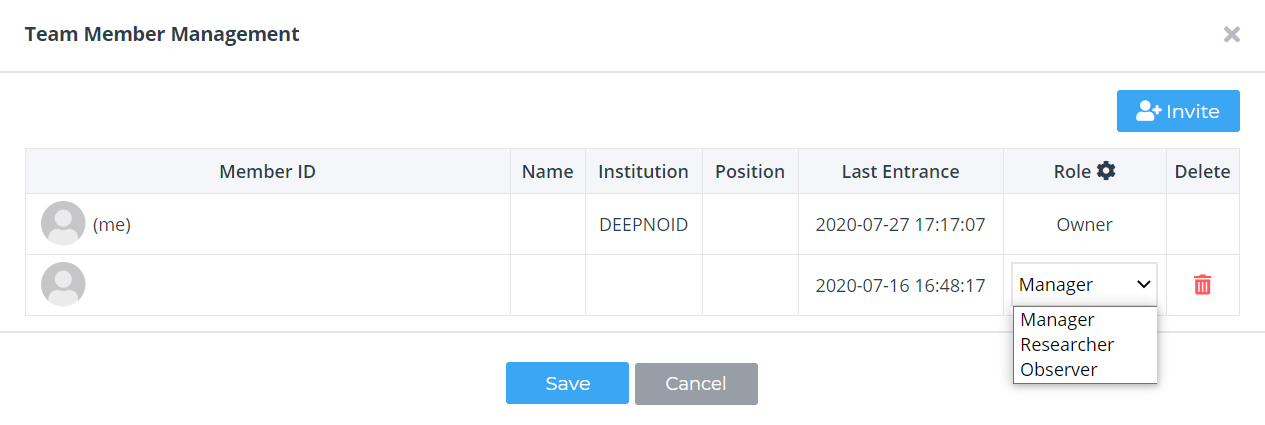Click the DEEPNOID institution cell

tap(643, 224)
